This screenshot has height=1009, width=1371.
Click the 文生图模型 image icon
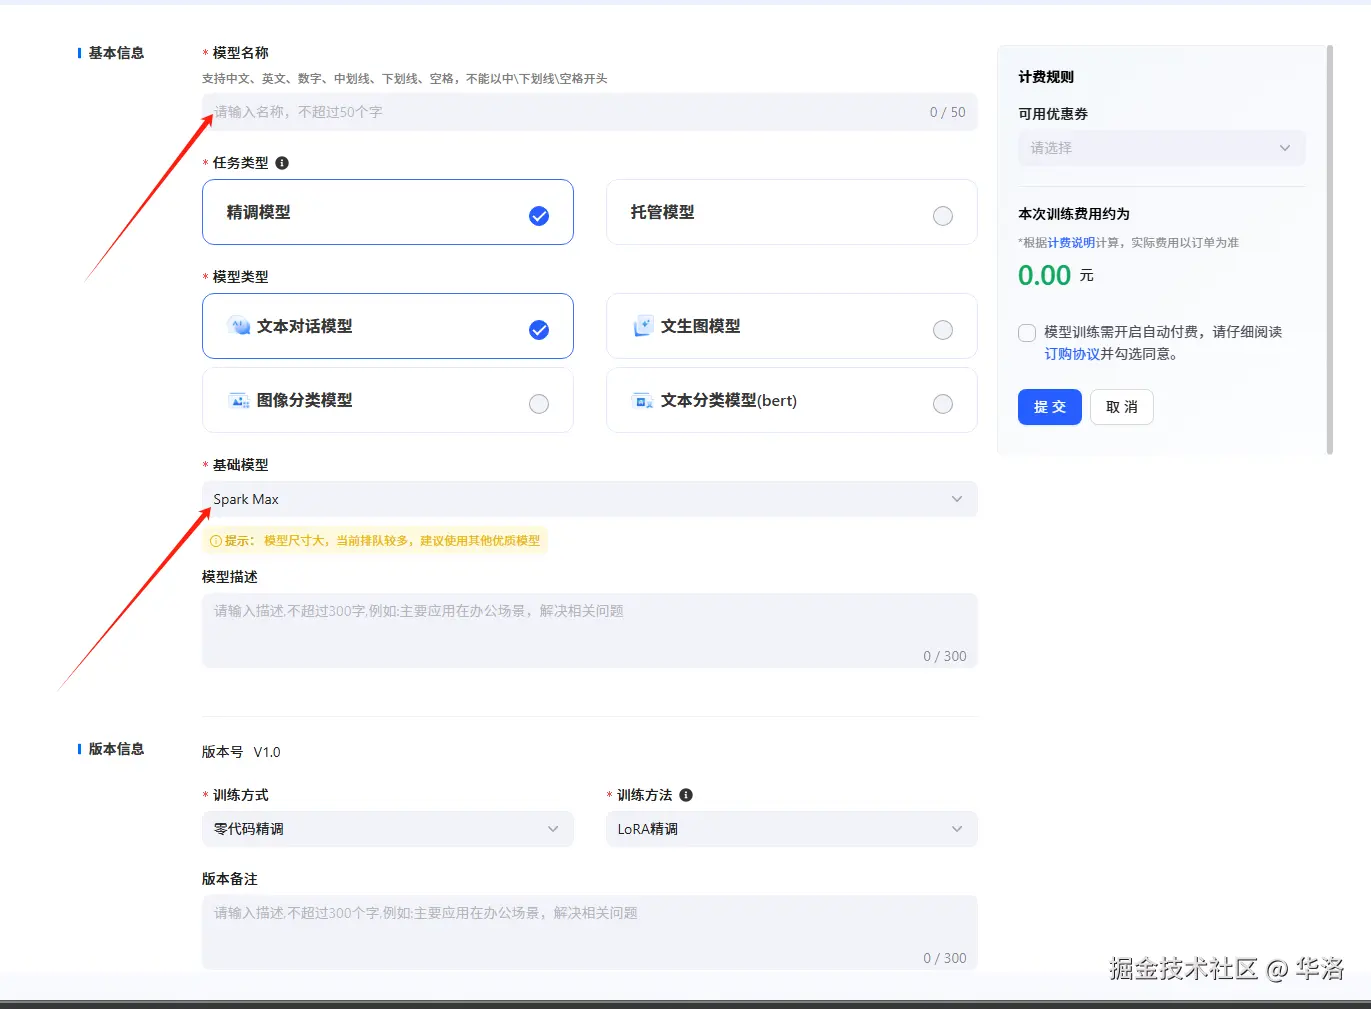click(x=643, y=326)
